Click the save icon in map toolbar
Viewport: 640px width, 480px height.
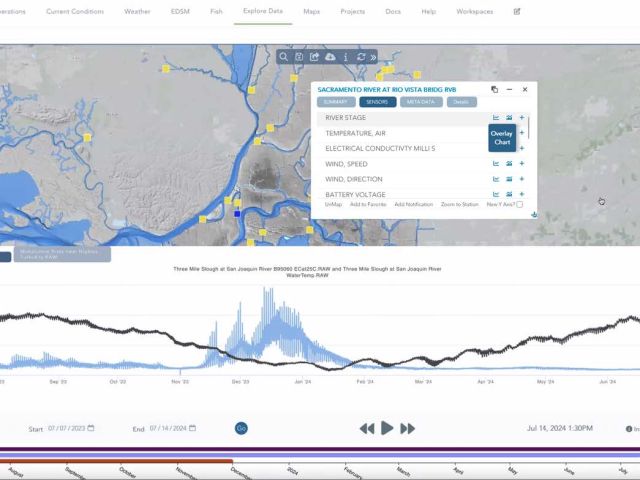299,57
